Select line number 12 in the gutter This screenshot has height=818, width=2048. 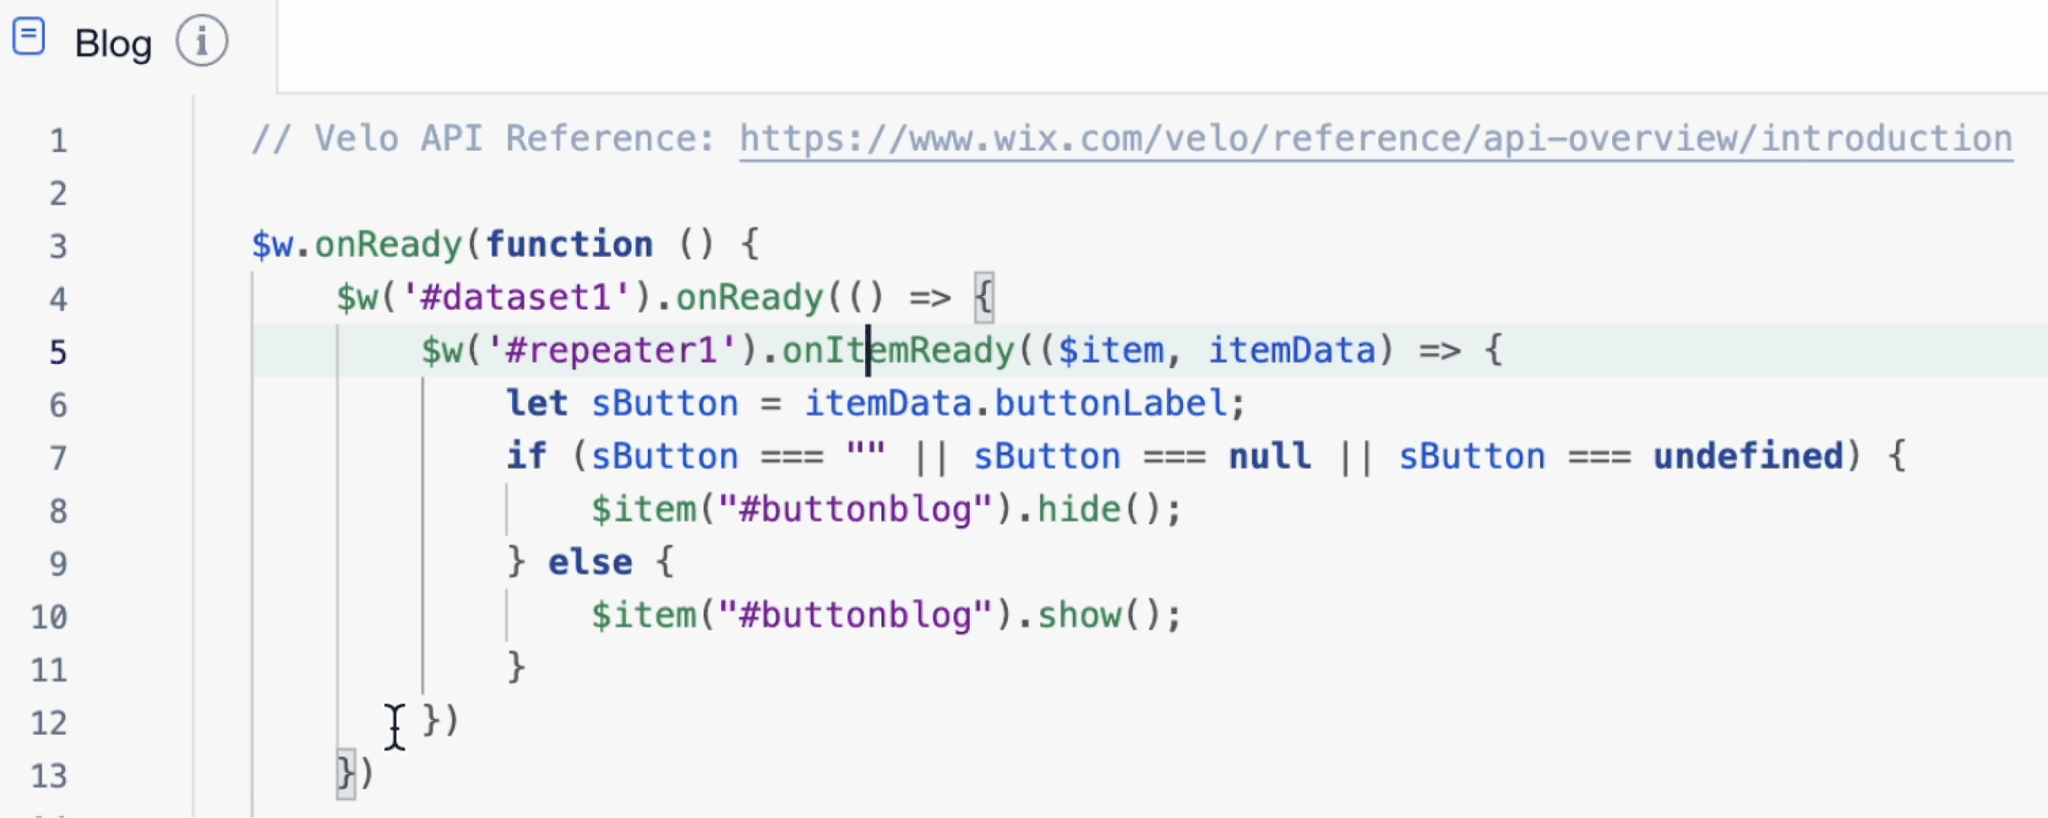pyautogui.click(x=47, y=722)
